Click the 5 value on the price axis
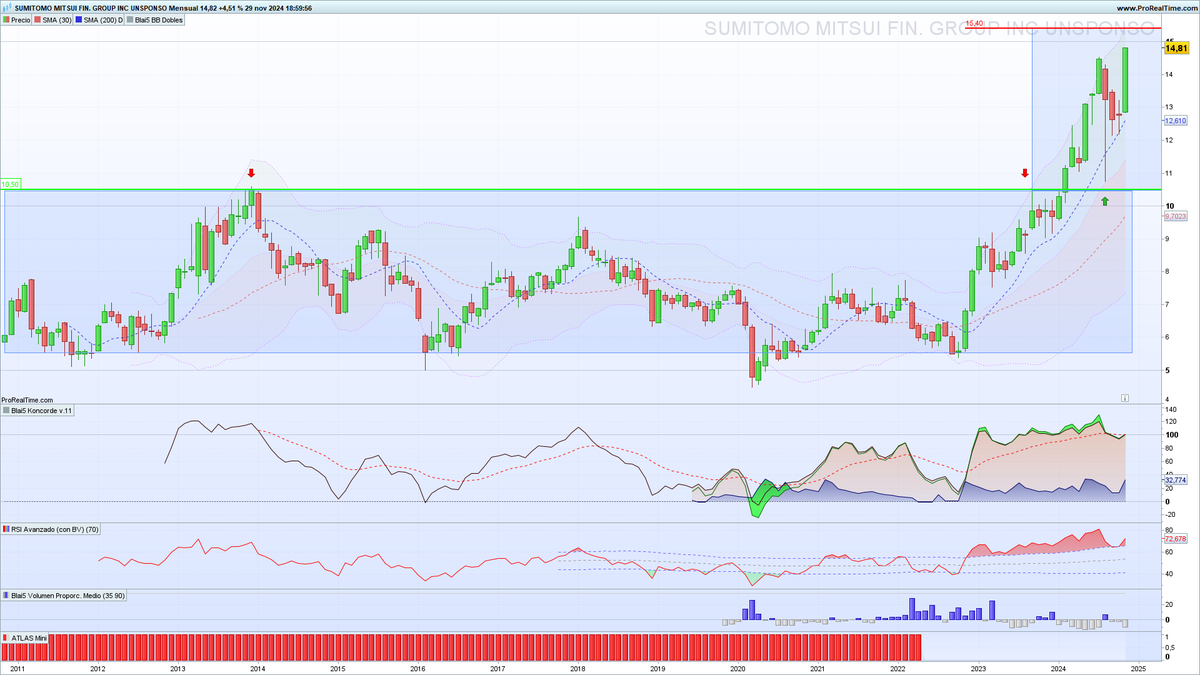 point(1167,371)
